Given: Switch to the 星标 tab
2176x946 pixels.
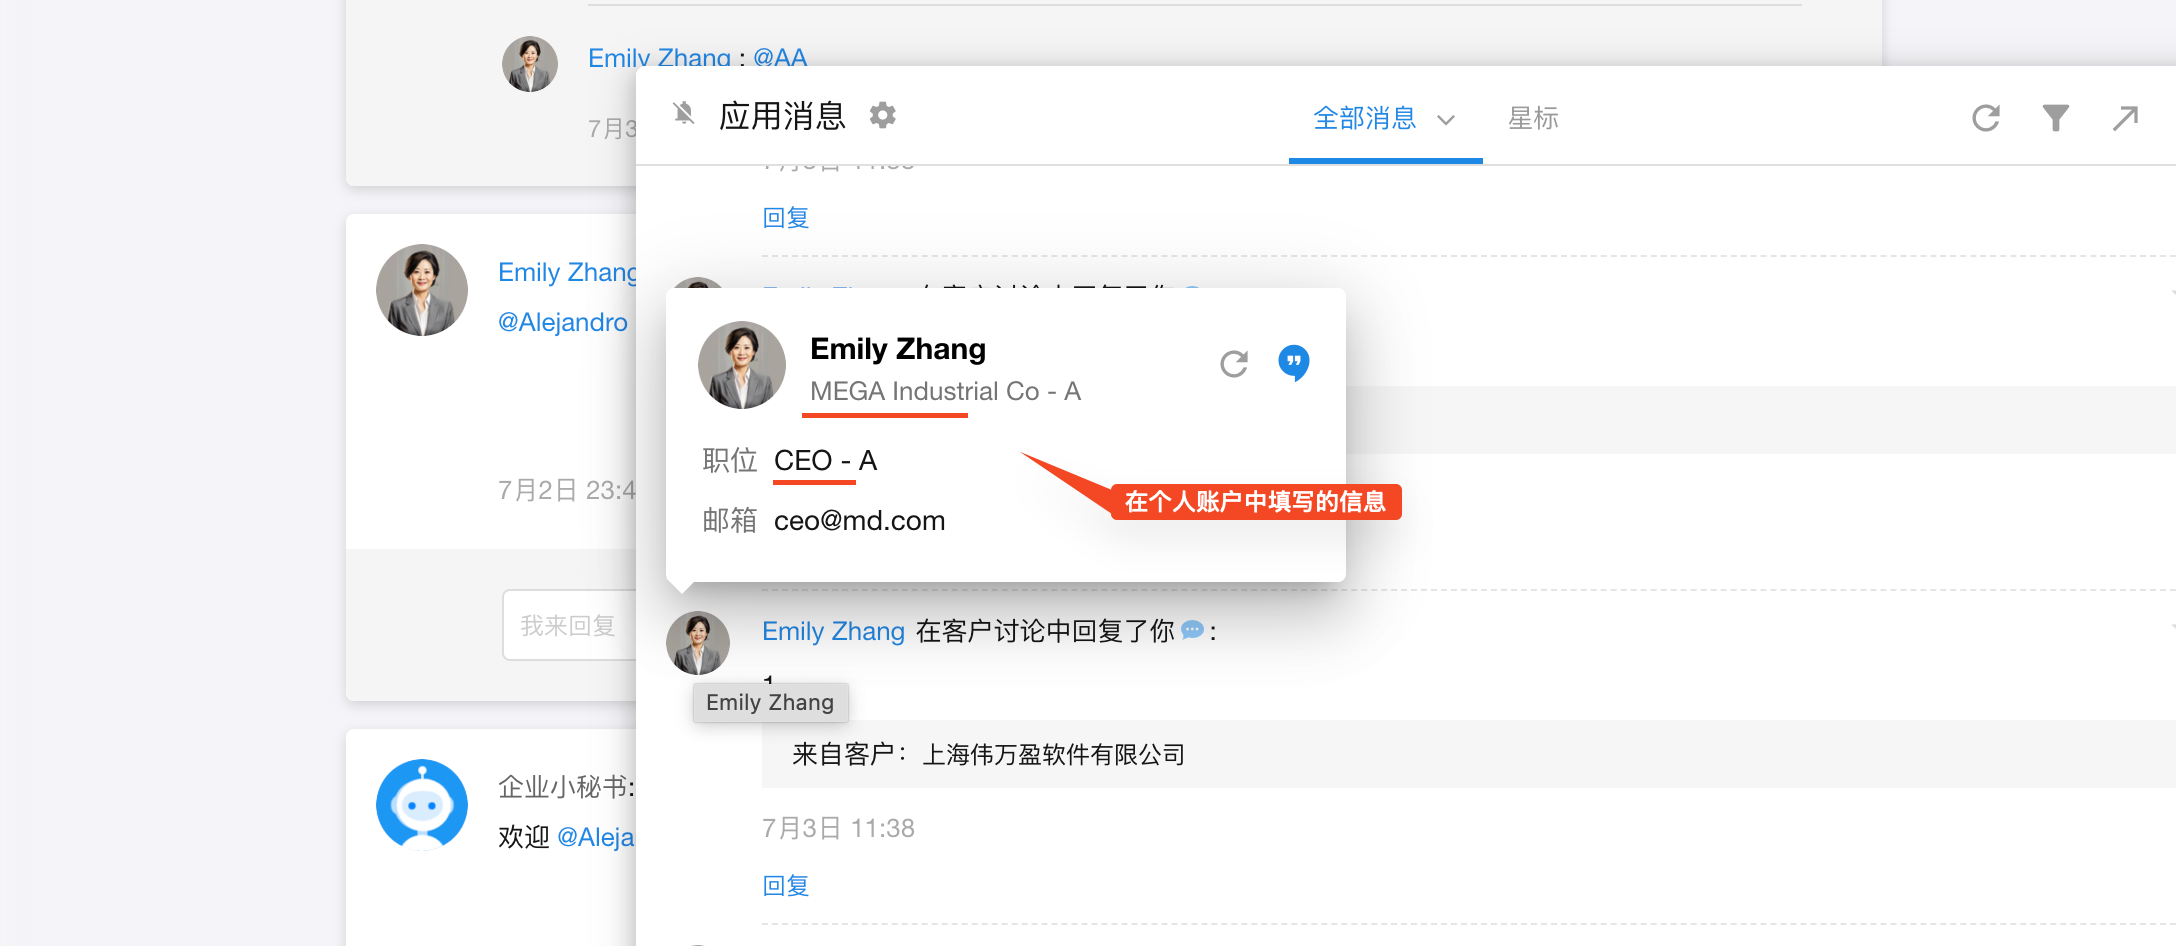Looking at the screenshot, I should (1533, 119).
